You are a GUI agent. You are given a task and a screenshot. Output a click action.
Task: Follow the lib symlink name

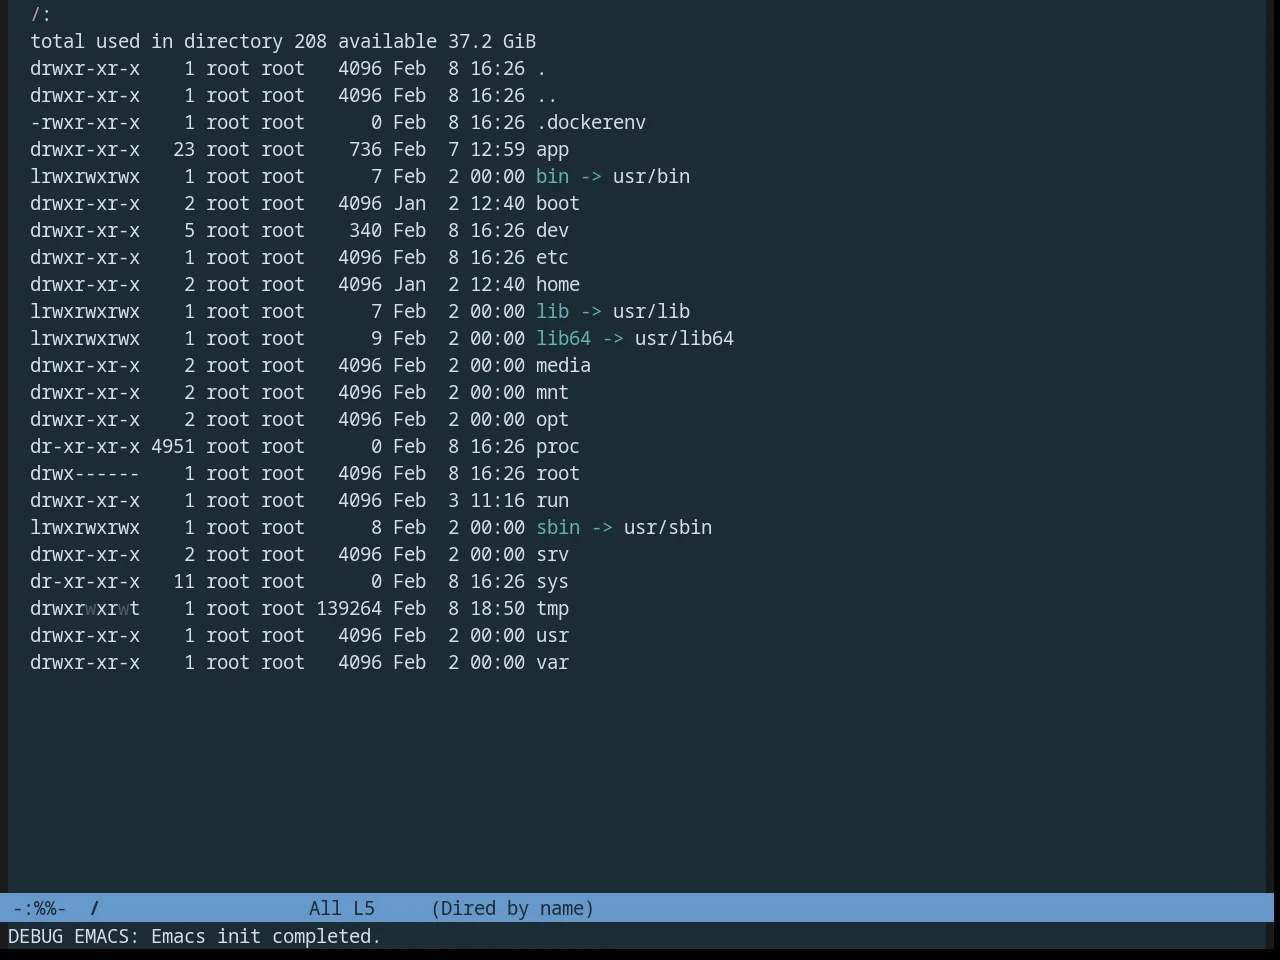[x=552, y=312]
